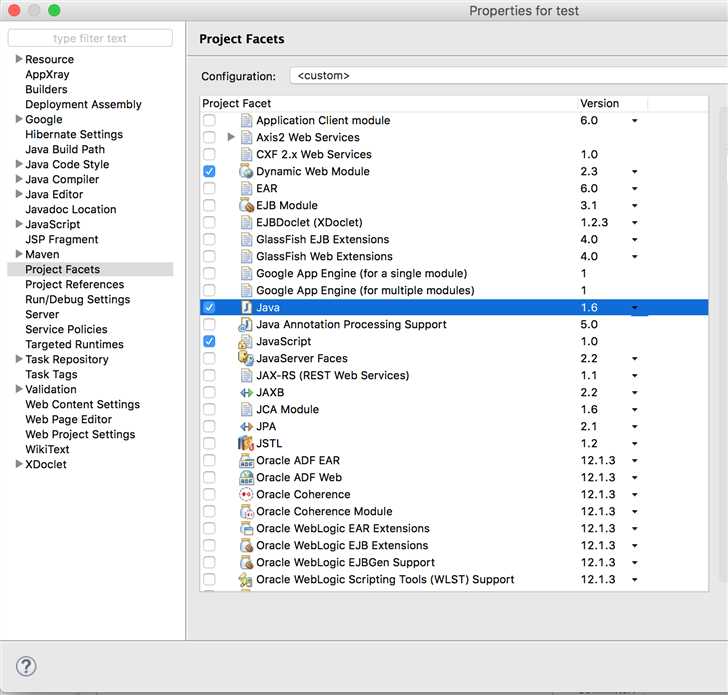Click the type filter text field

point(90,38)
